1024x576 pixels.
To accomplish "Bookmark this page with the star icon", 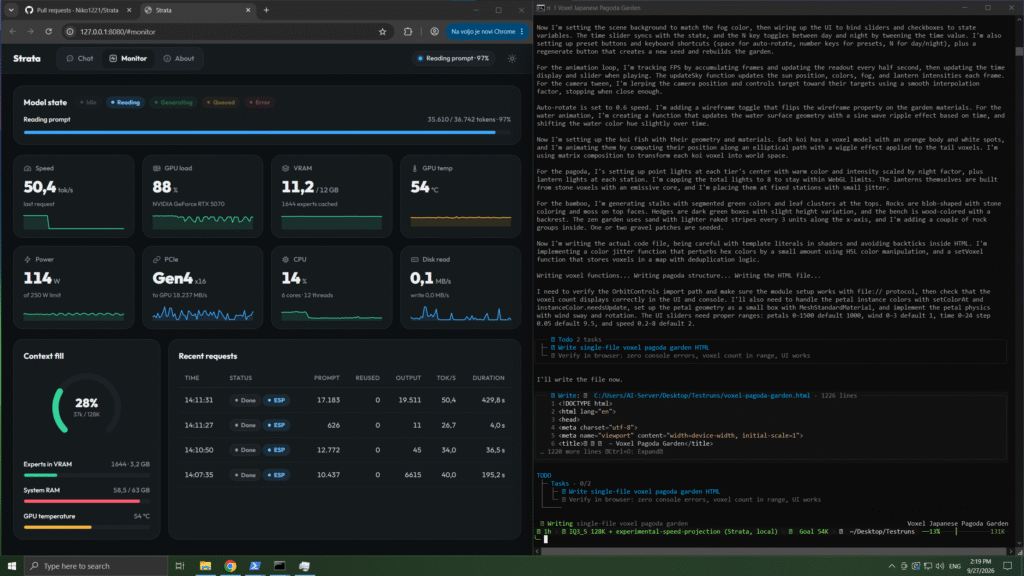I will 383,31.
